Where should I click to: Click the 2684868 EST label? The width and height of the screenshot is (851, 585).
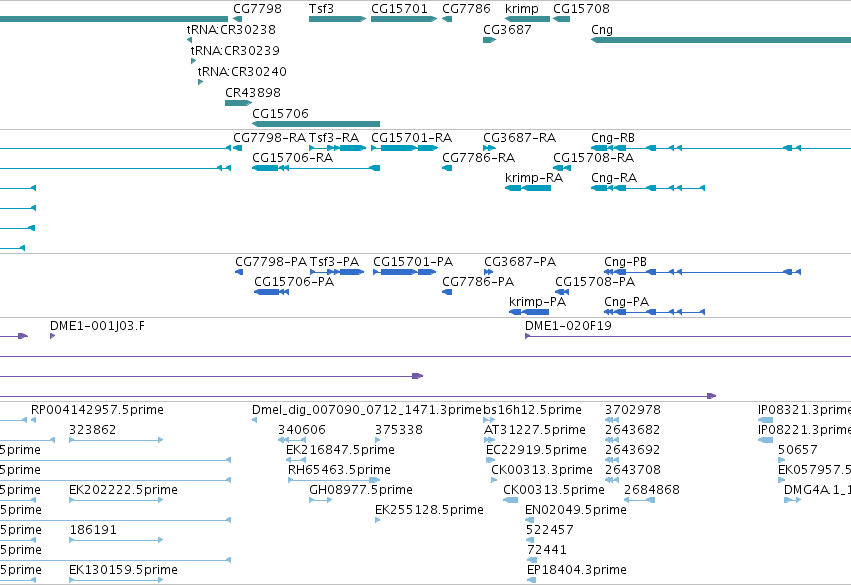pyautogui.click(x=652, y=490)
